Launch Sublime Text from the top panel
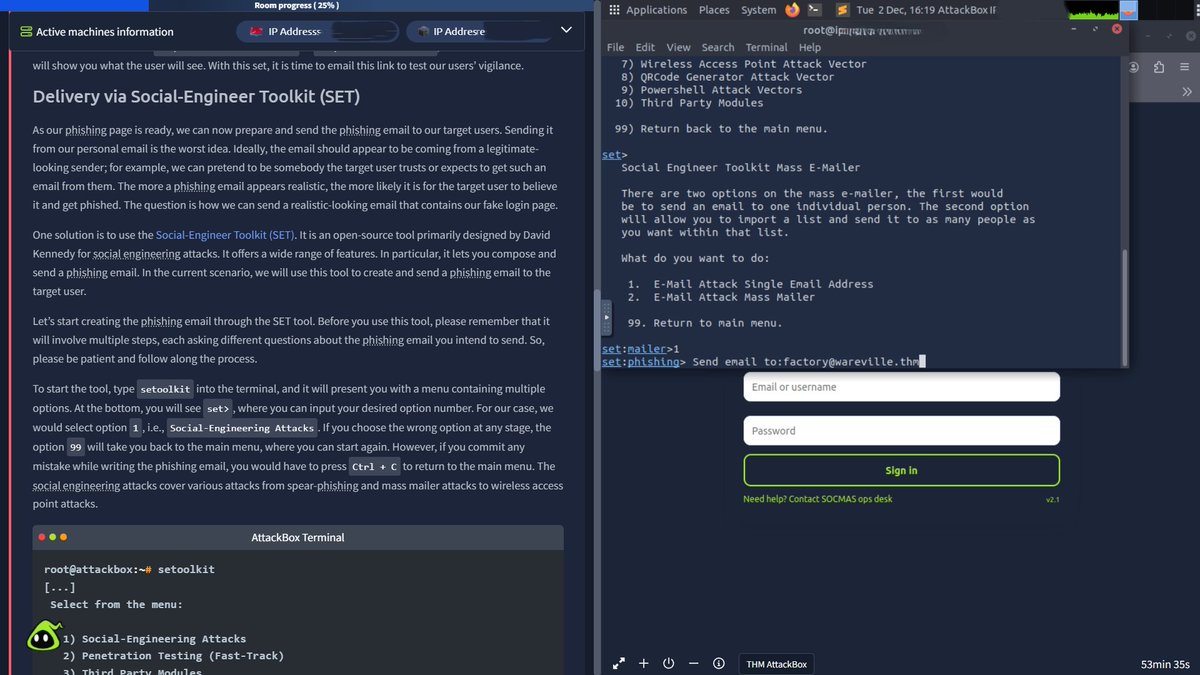The width and height of the screenshot is (1200, 675). click(x=842, y=10)
